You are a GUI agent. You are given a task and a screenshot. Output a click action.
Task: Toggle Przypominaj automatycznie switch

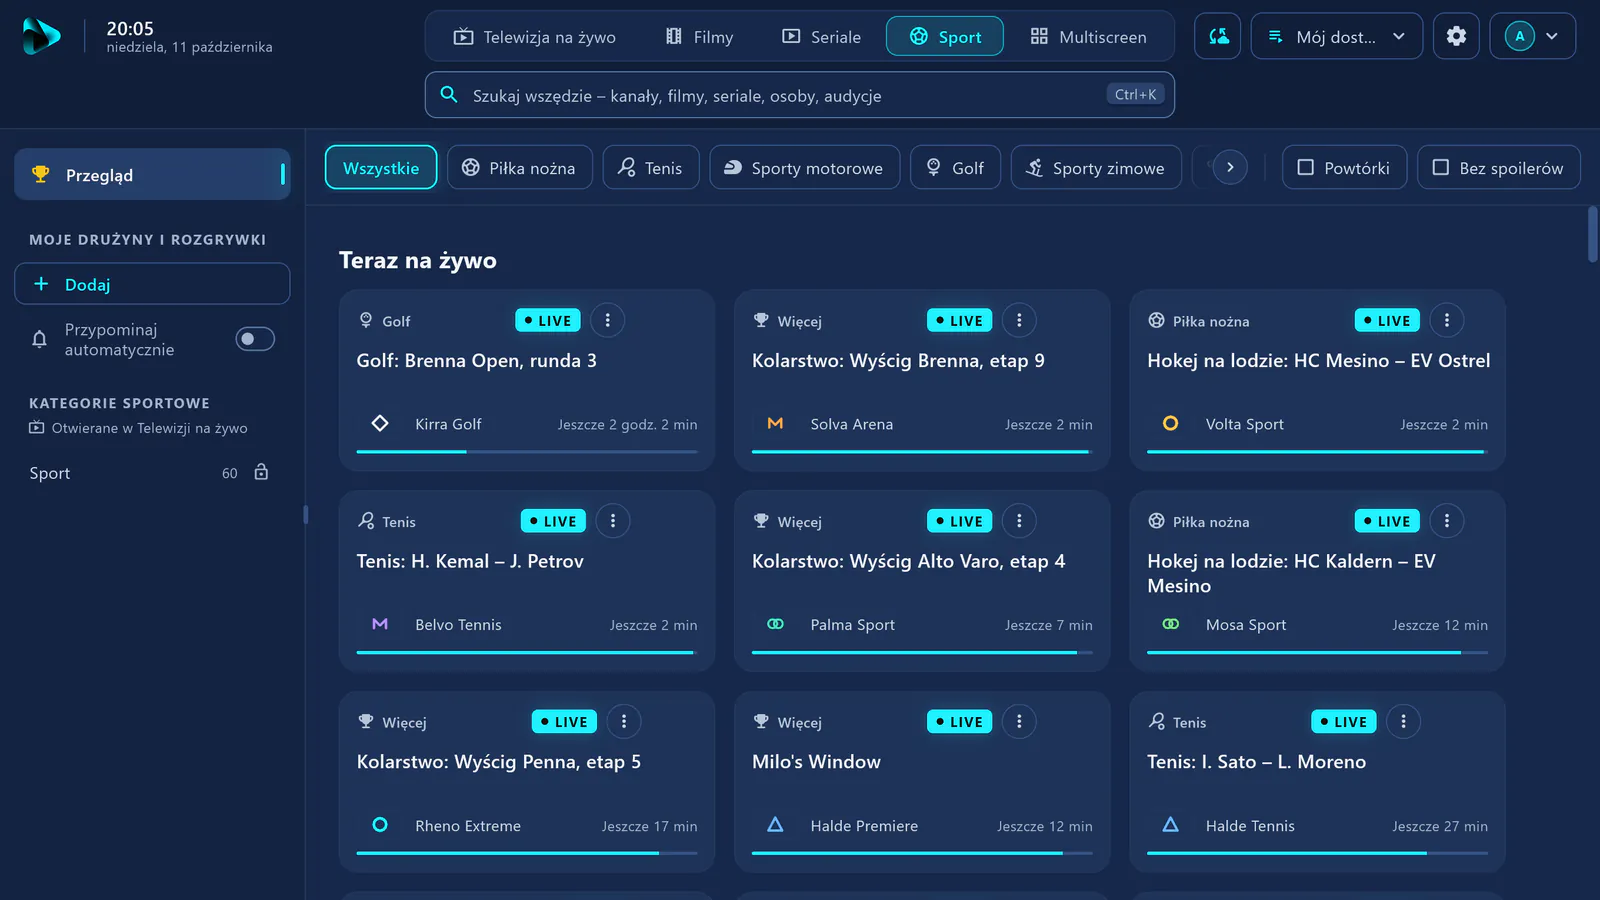(x=255, y=339)
